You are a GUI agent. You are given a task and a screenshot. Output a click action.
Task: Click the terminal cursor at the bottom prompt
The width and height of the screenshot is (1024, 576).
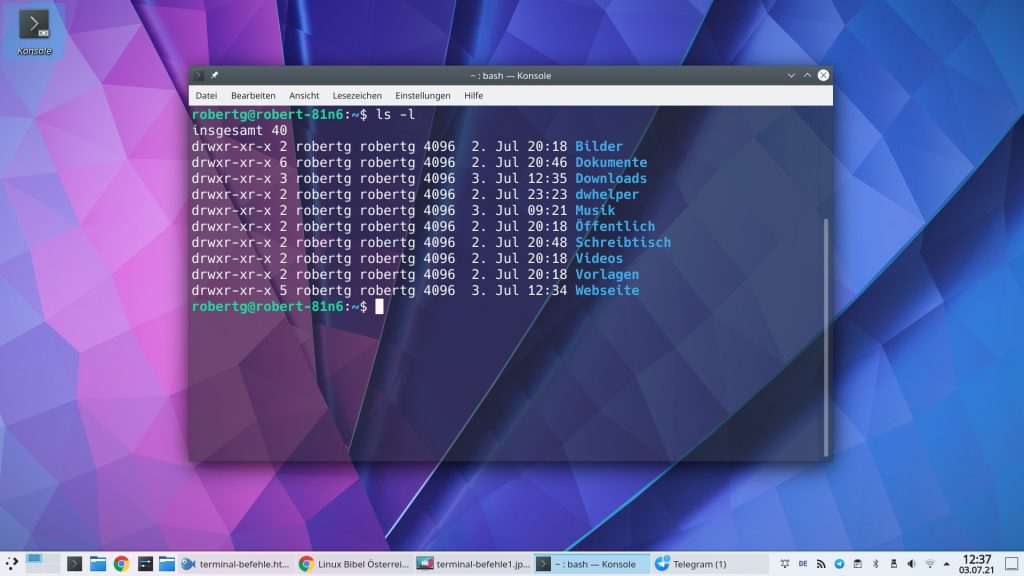coord(379,306)
